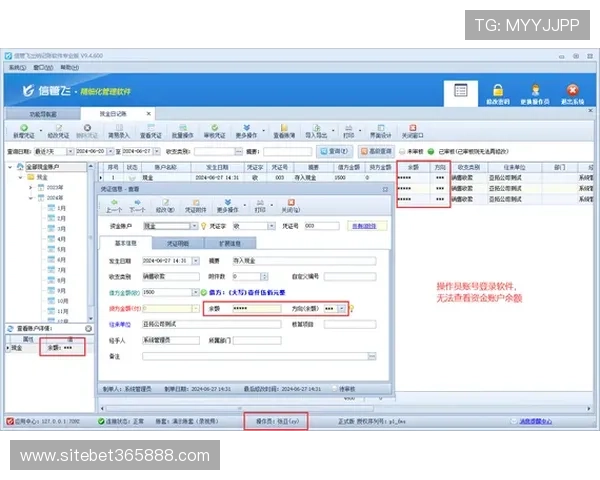600x480 pixels.
Task: Switch to the 凭证明细 tab
Action: coord(178,243)
